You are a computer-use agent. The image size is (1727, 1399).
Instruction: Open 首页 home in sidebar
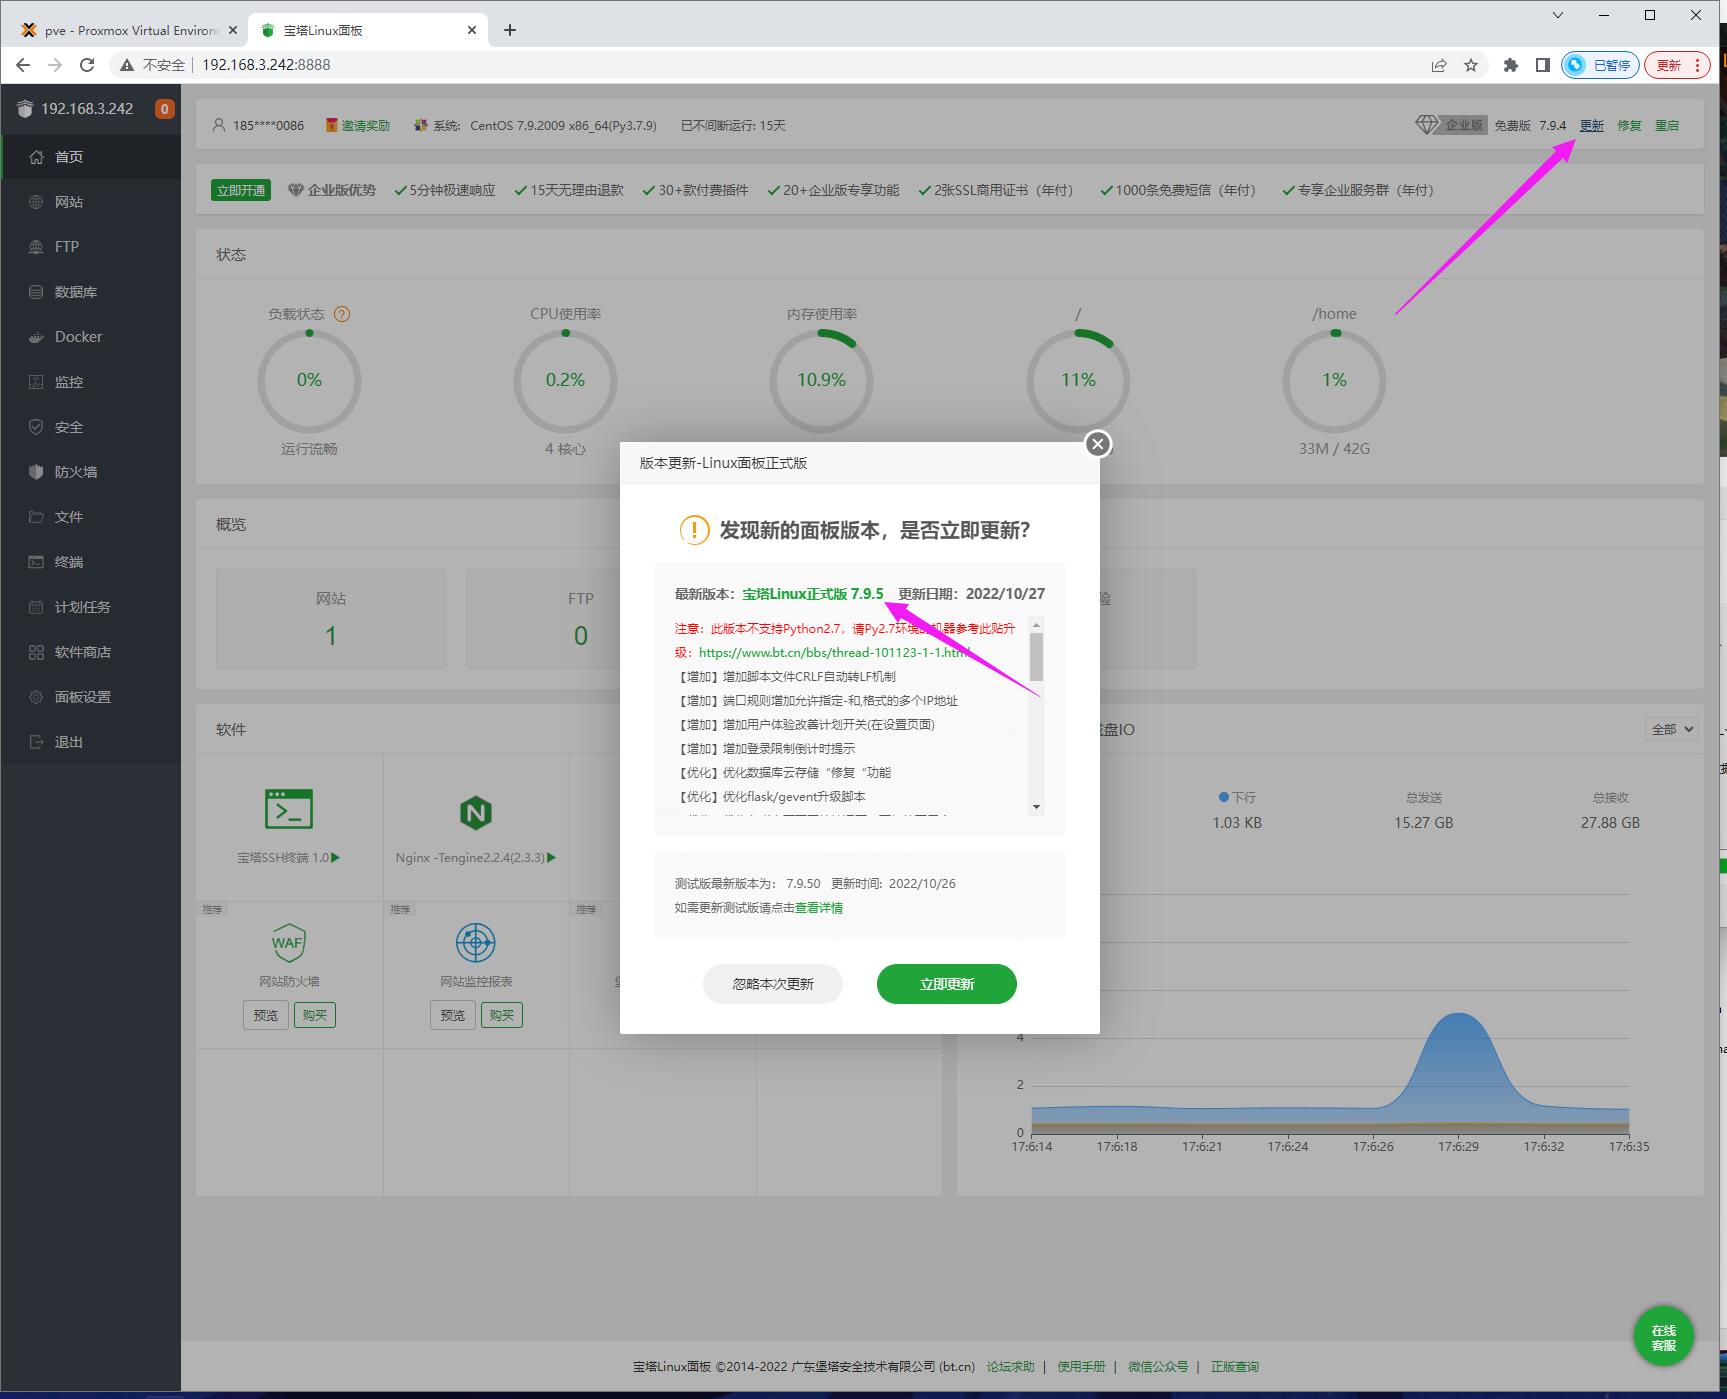pos(91,157)
